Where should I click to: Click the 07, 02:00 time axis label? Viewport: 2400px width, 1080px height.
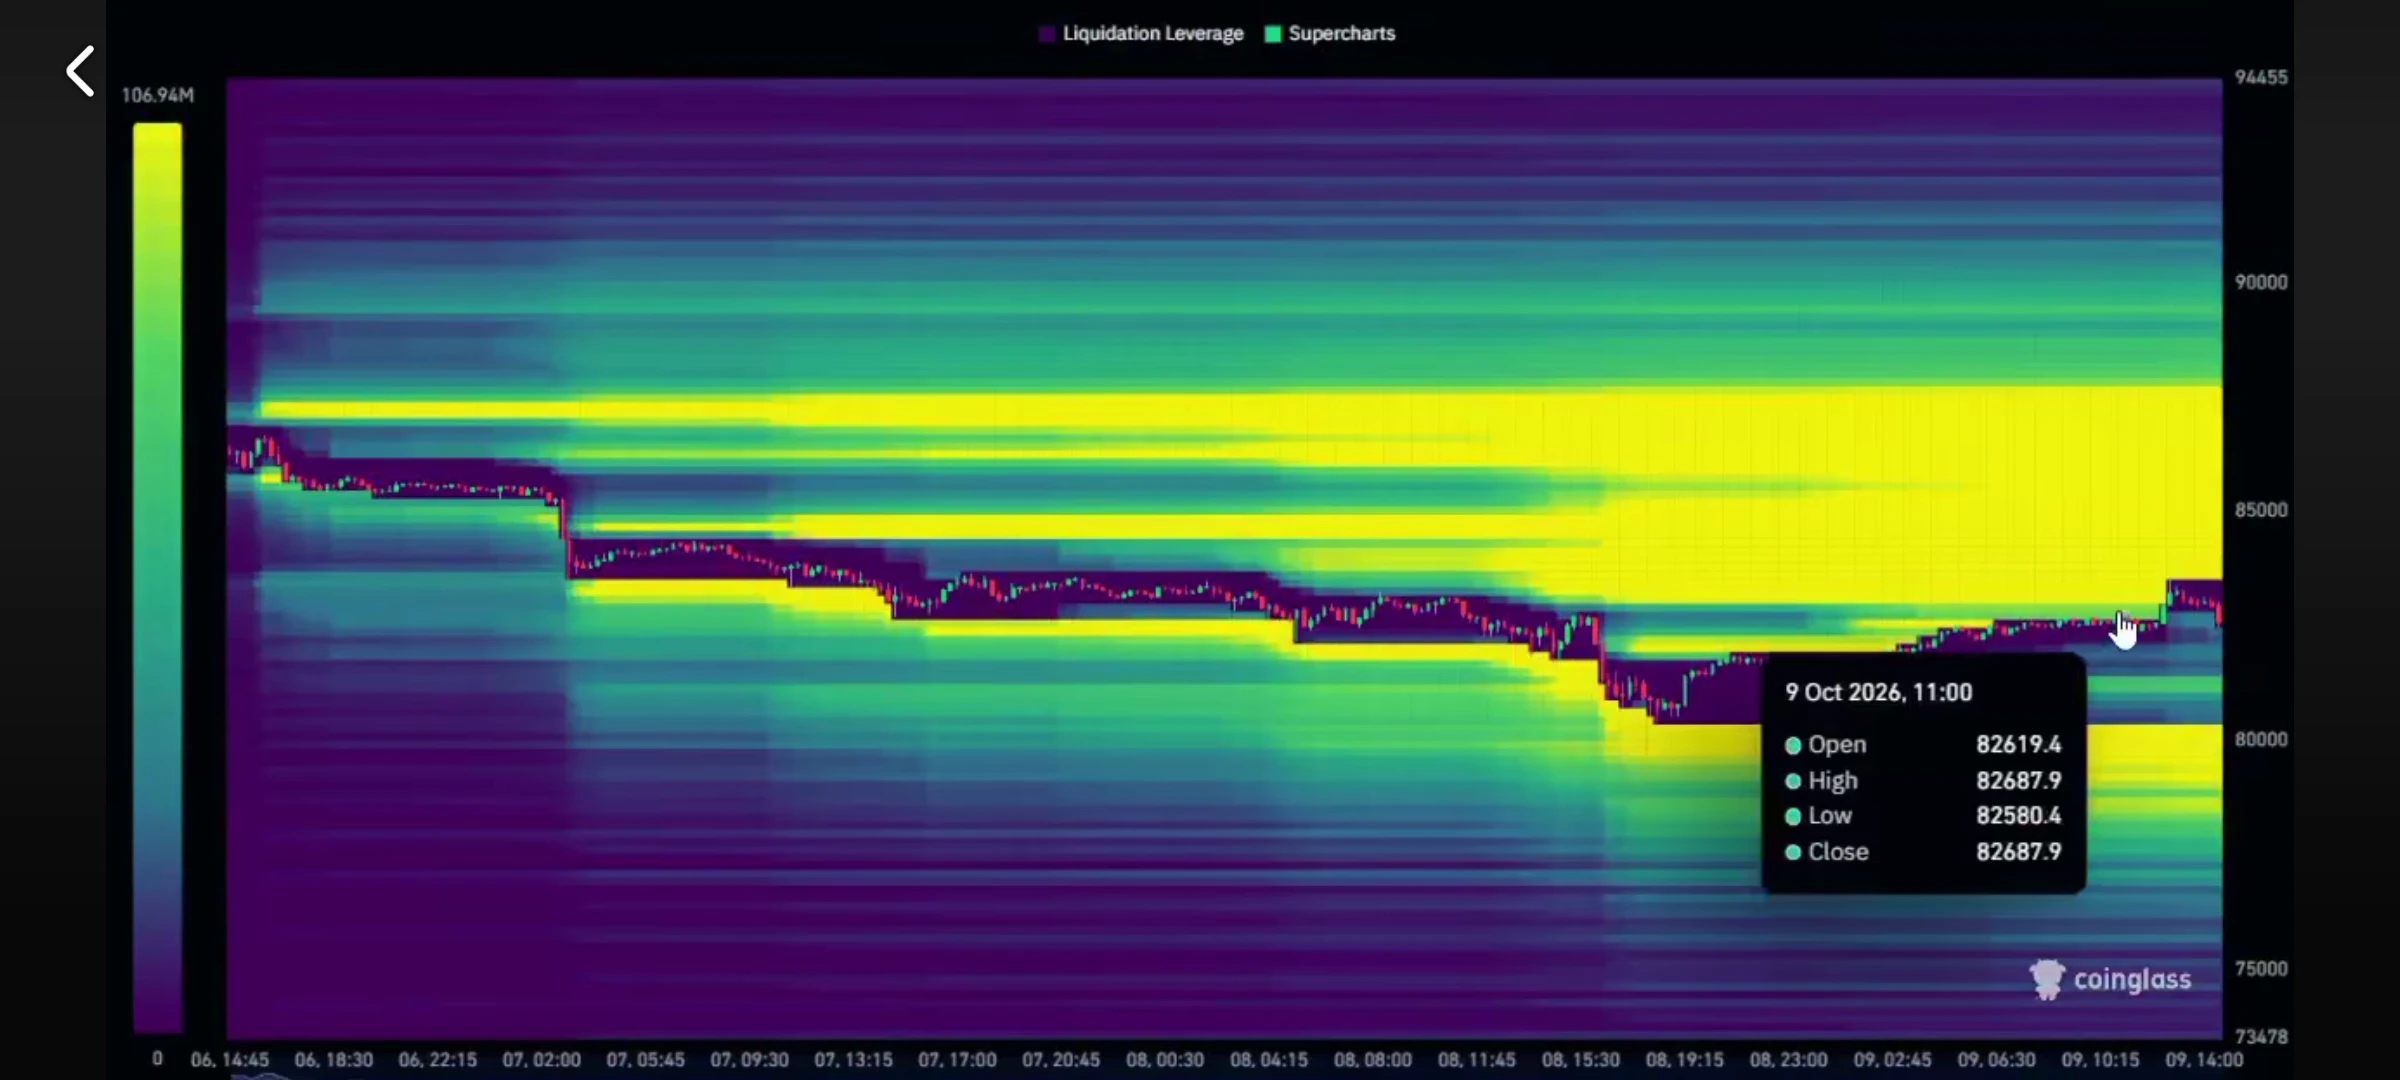pyautogui.click(x=541, y=1060)
